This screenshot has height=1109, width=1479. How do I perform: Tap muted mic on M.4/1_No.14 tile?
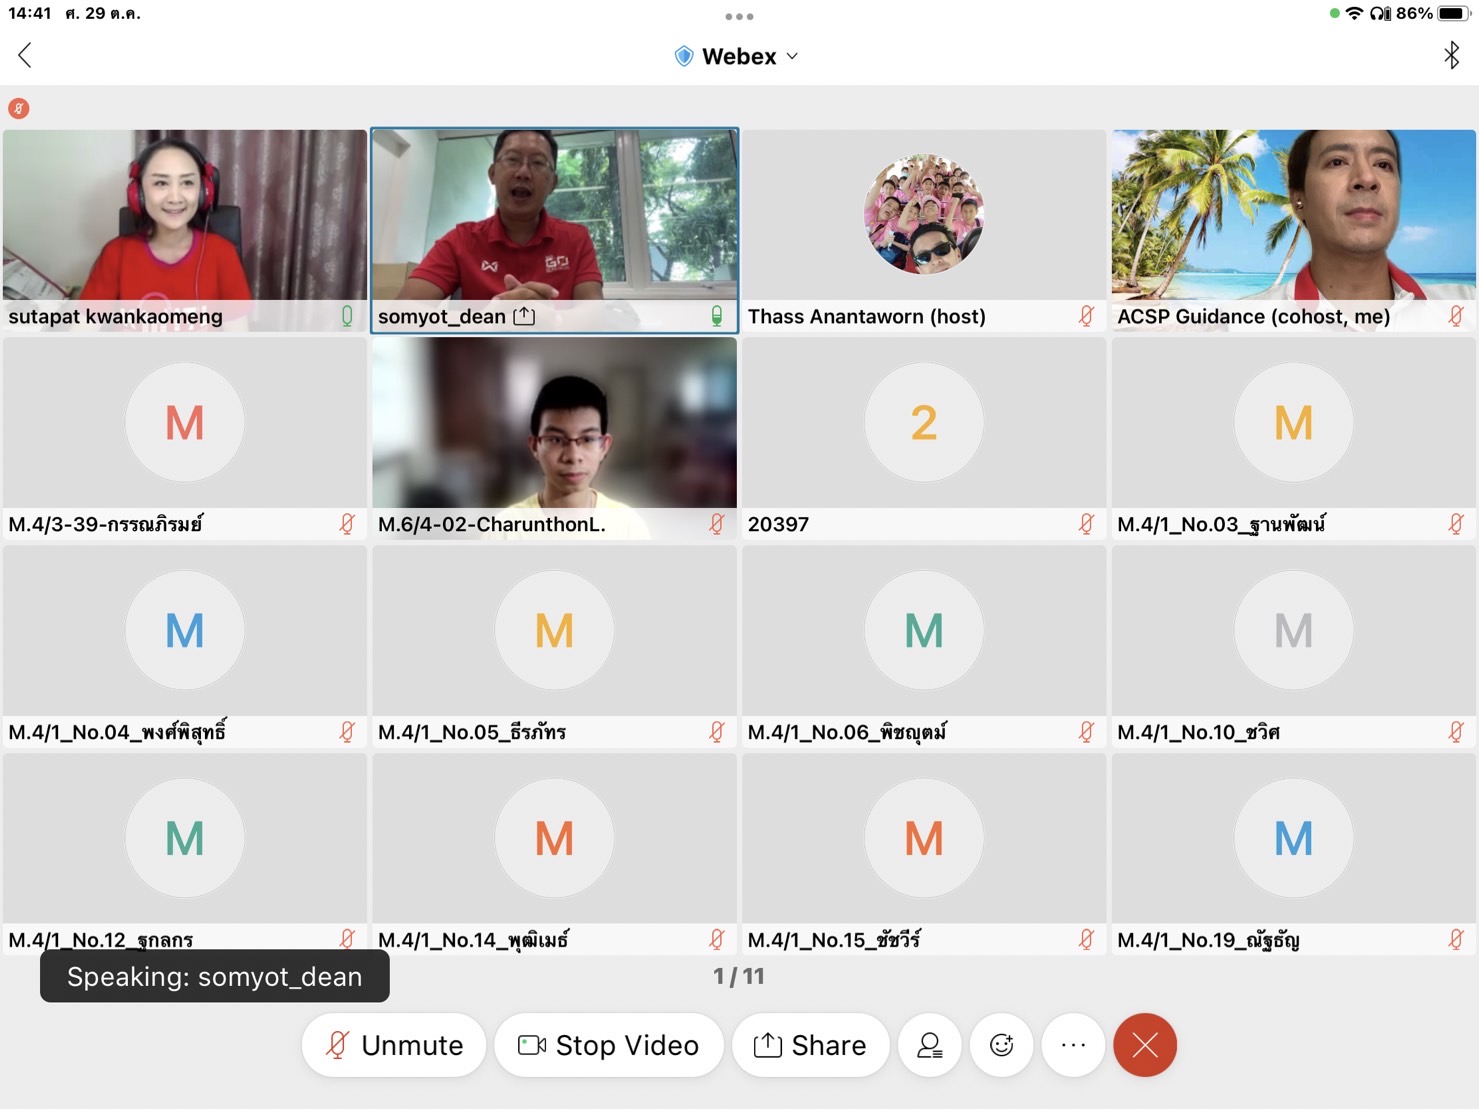(x=717, y=939)
